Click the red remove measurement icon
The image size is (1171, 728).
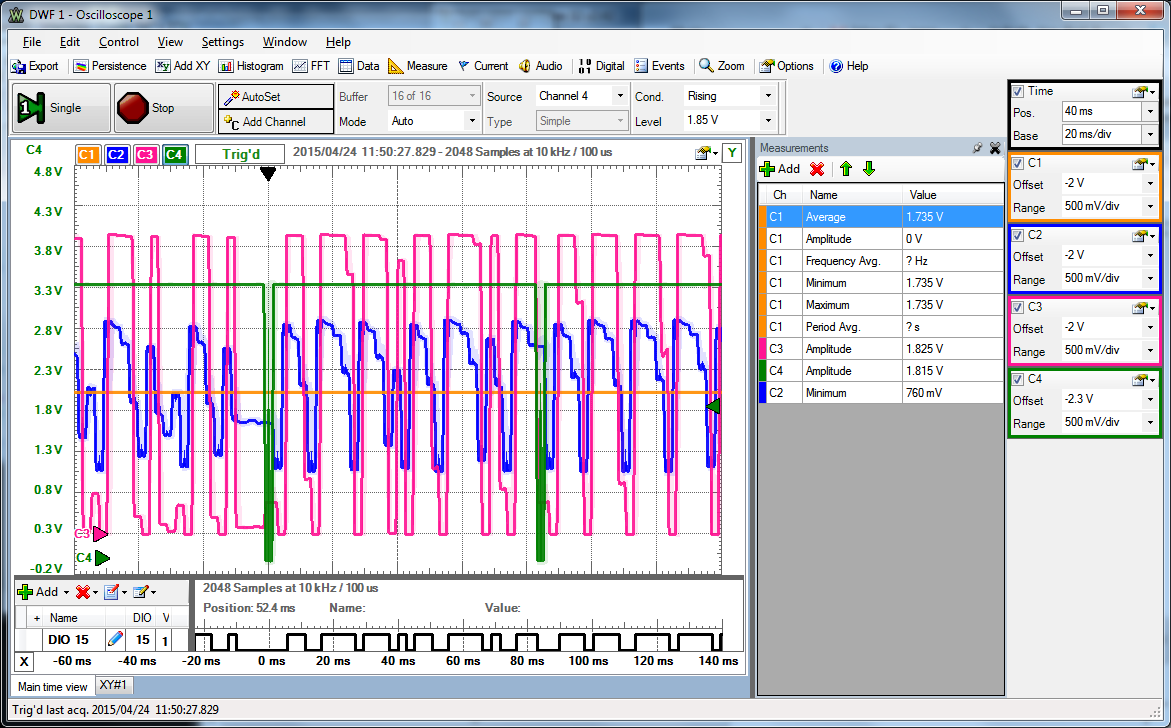(817, 169)
